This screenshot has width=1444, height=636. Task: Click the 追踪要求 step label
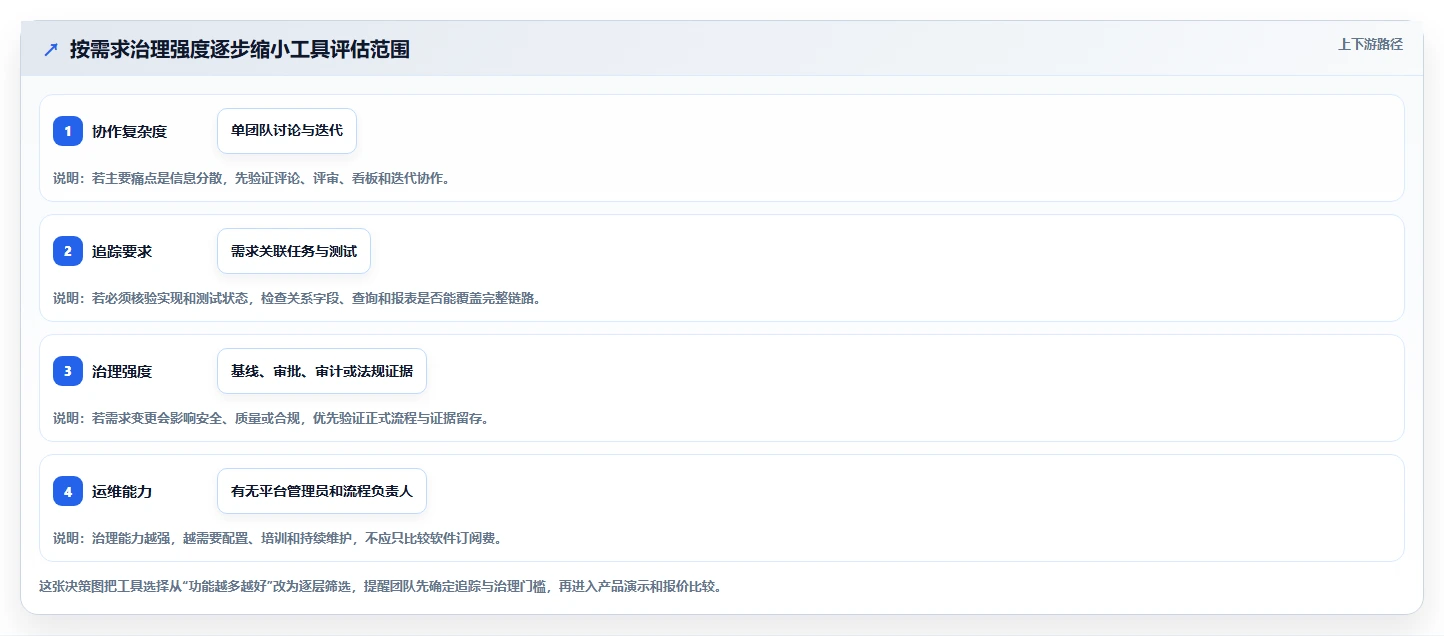click(122, 251)
